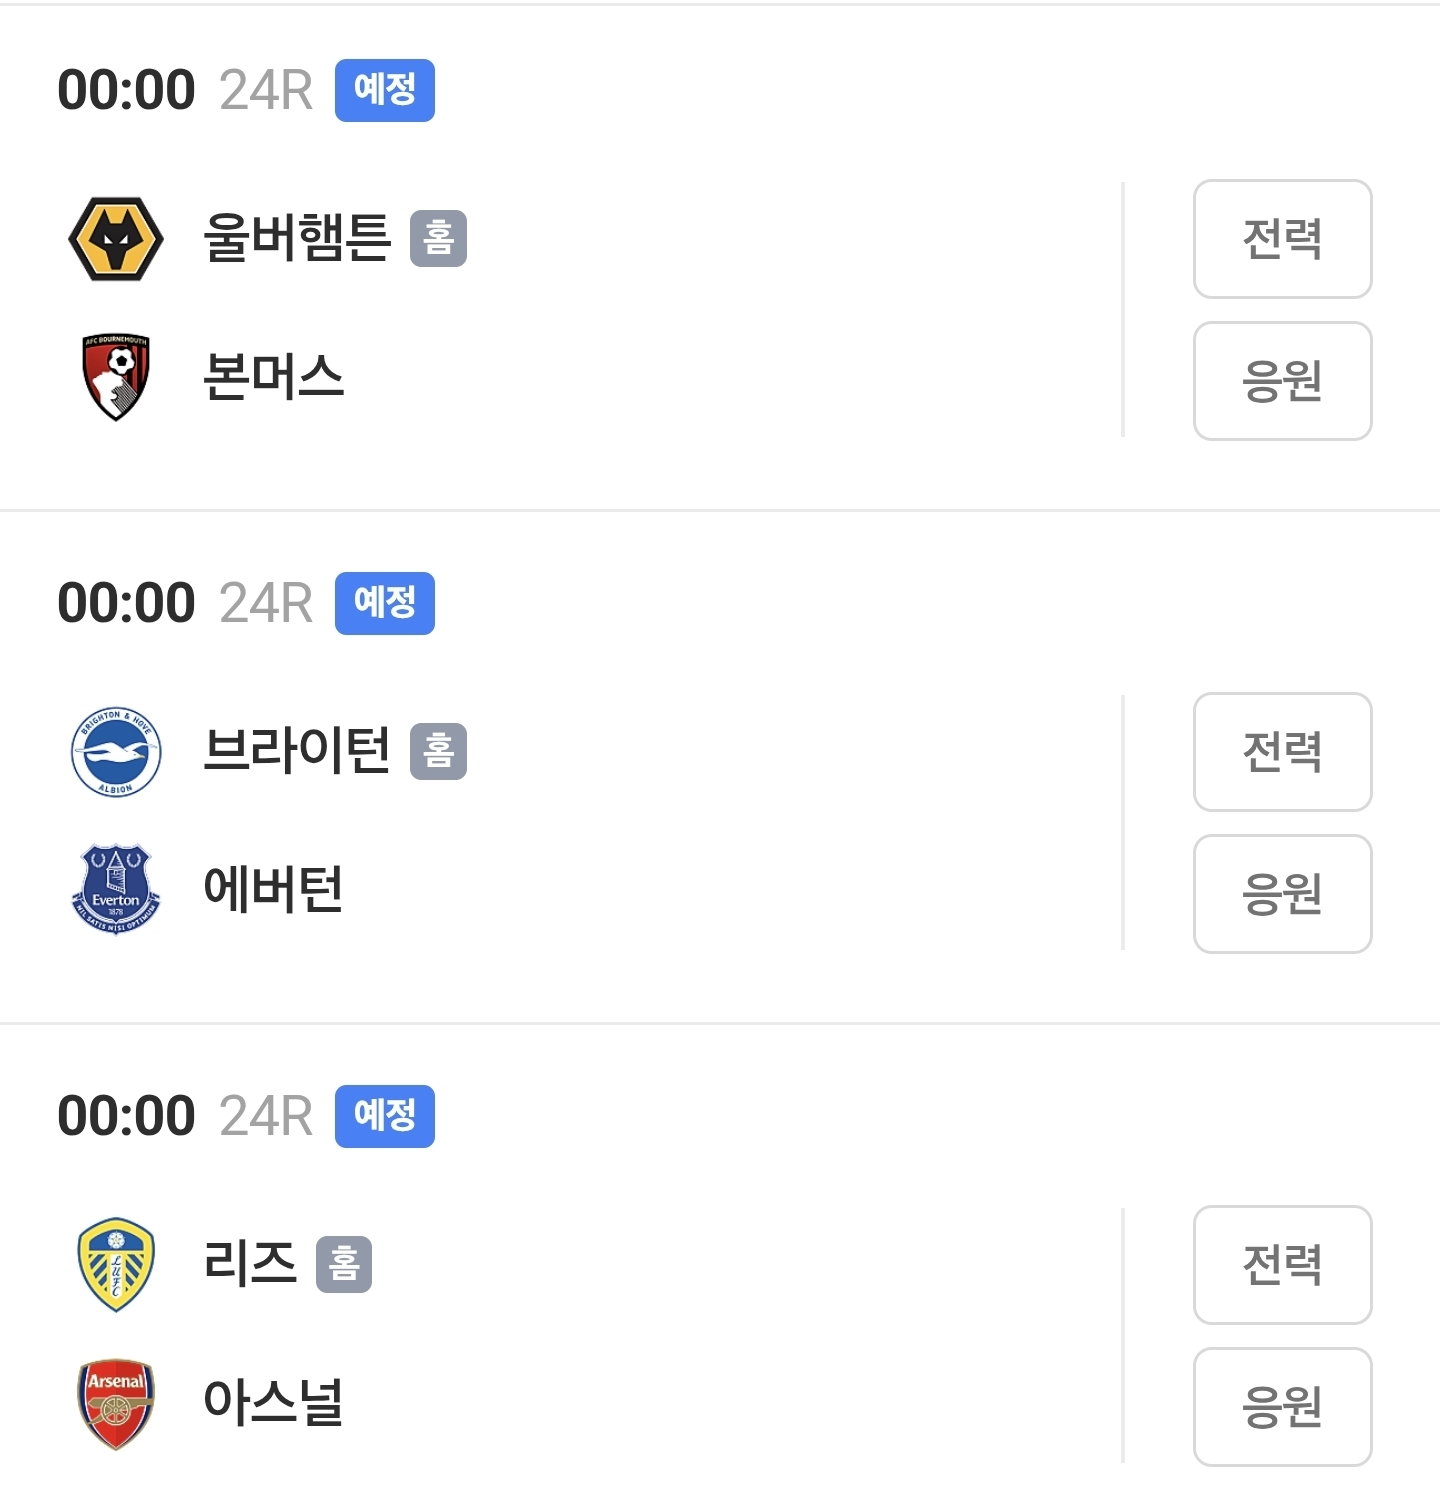The image size is (1440, 1512).
Task: Click the Brighton seagull crest icon
Action: pos(116,752)
